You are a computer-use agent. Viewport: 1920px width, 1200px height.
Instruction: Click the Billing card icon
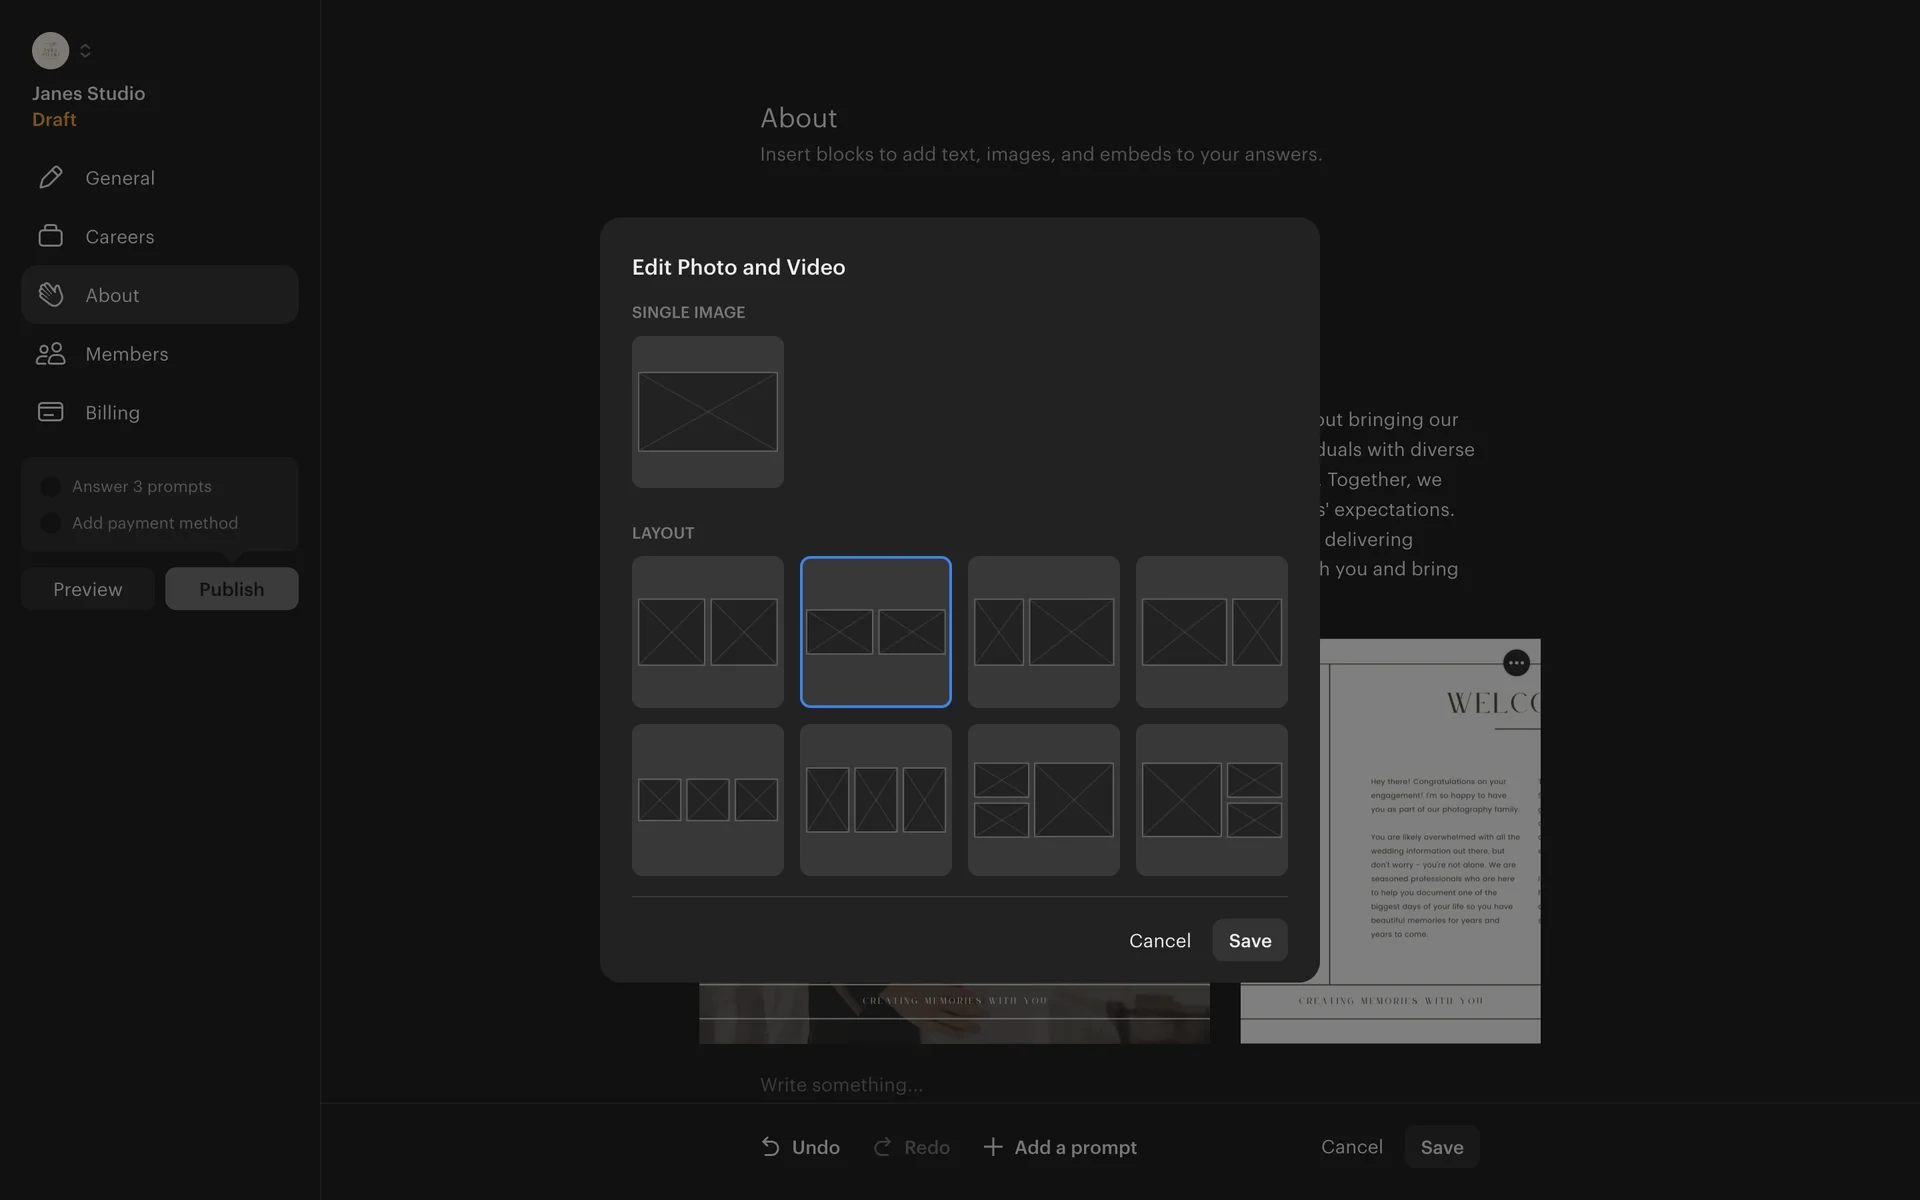[51, 412]
